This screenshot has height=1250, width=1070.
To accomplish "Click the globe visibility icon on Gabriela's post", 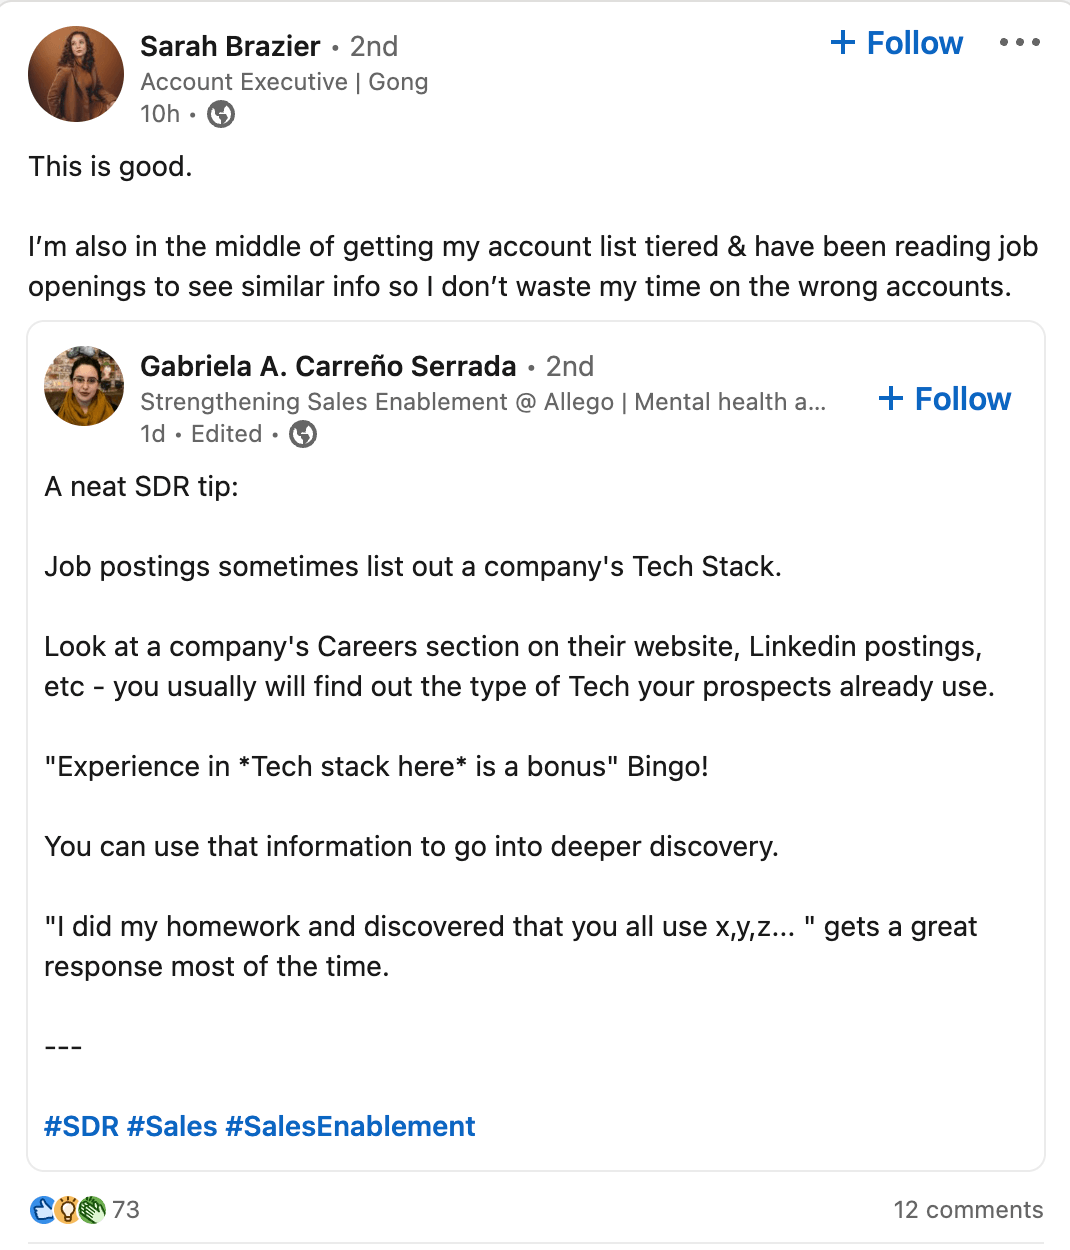I will click(x=302, y=435).
